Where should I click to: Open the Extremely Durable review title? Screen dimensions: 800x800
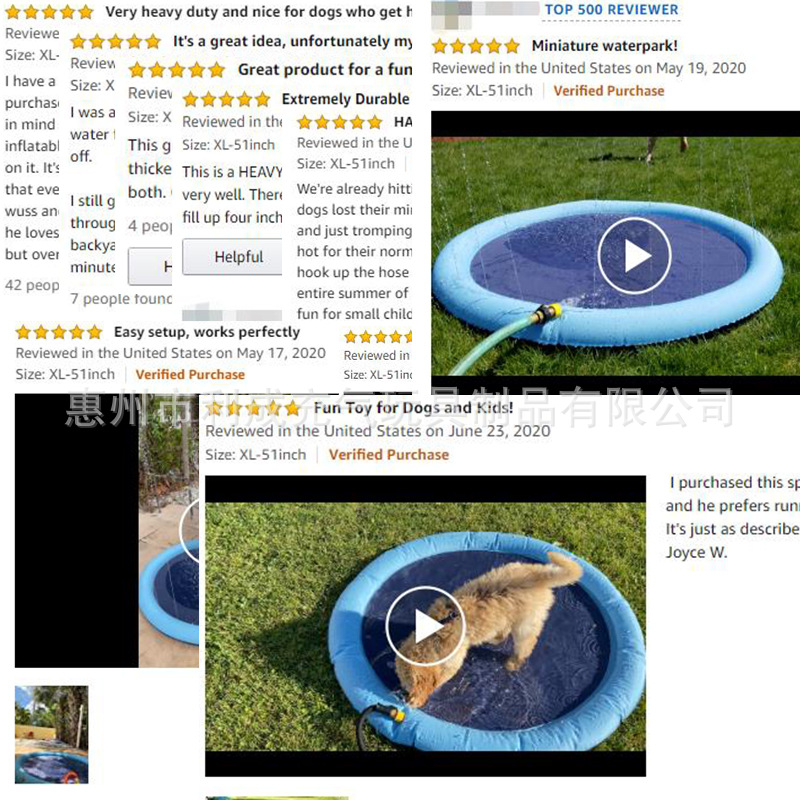[345, 99]
